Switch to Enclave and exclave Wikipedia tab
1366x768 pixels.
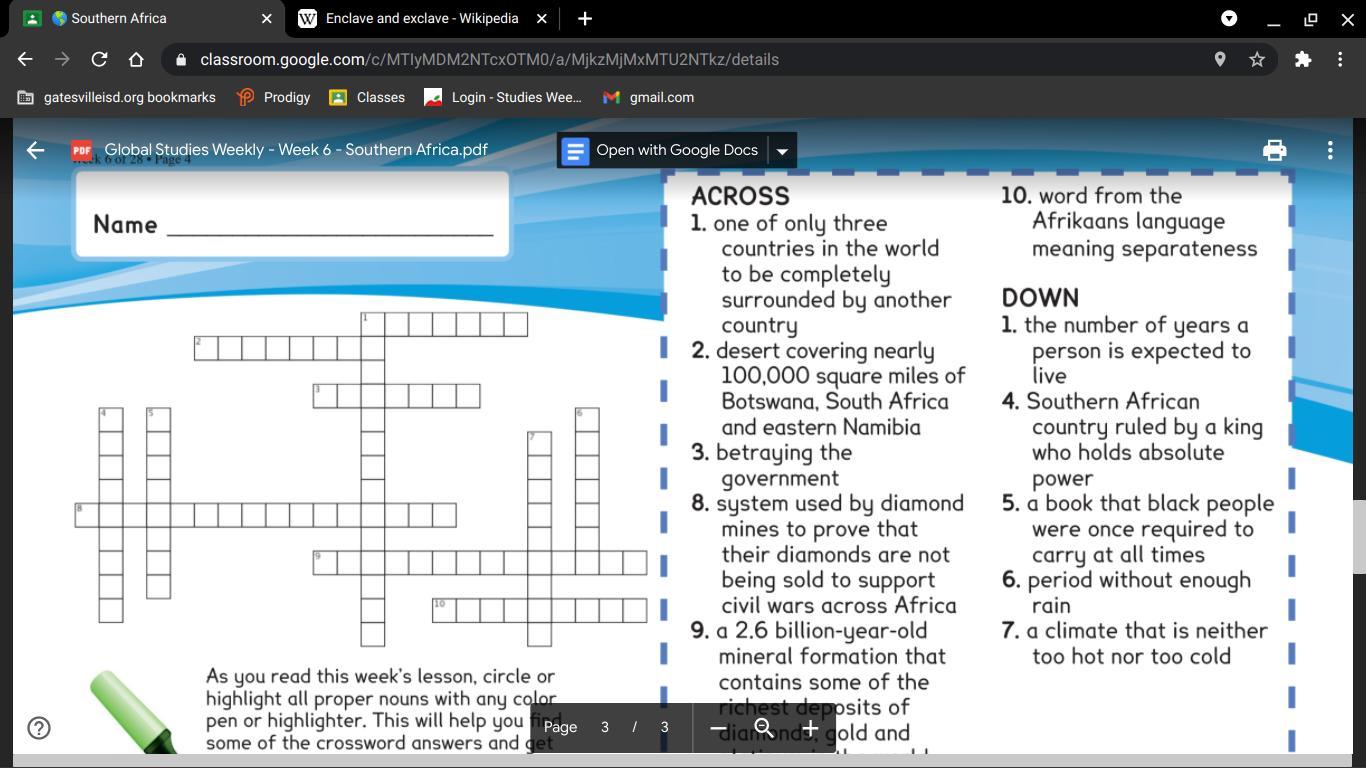tap(422, 18)
